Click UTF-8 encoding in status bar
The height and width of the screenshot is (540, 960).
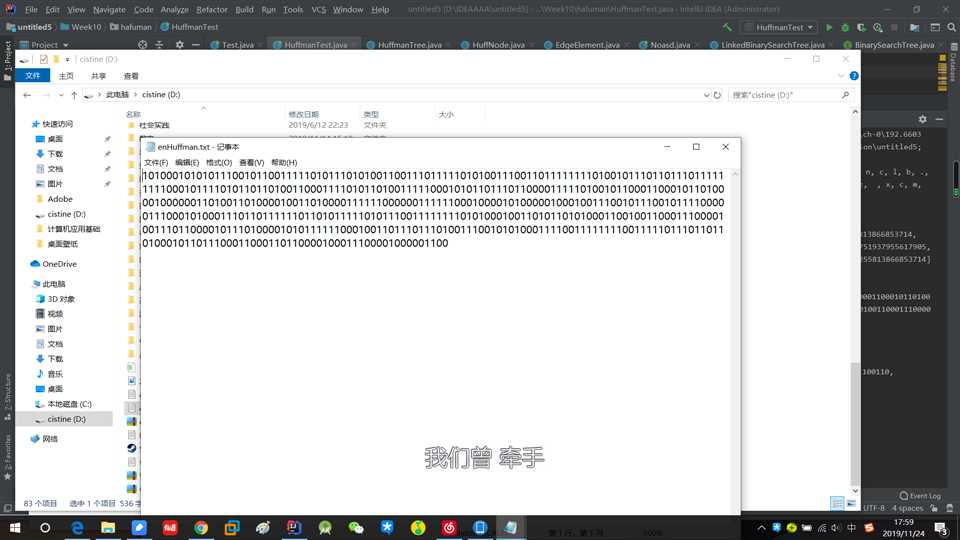point(874,508)
